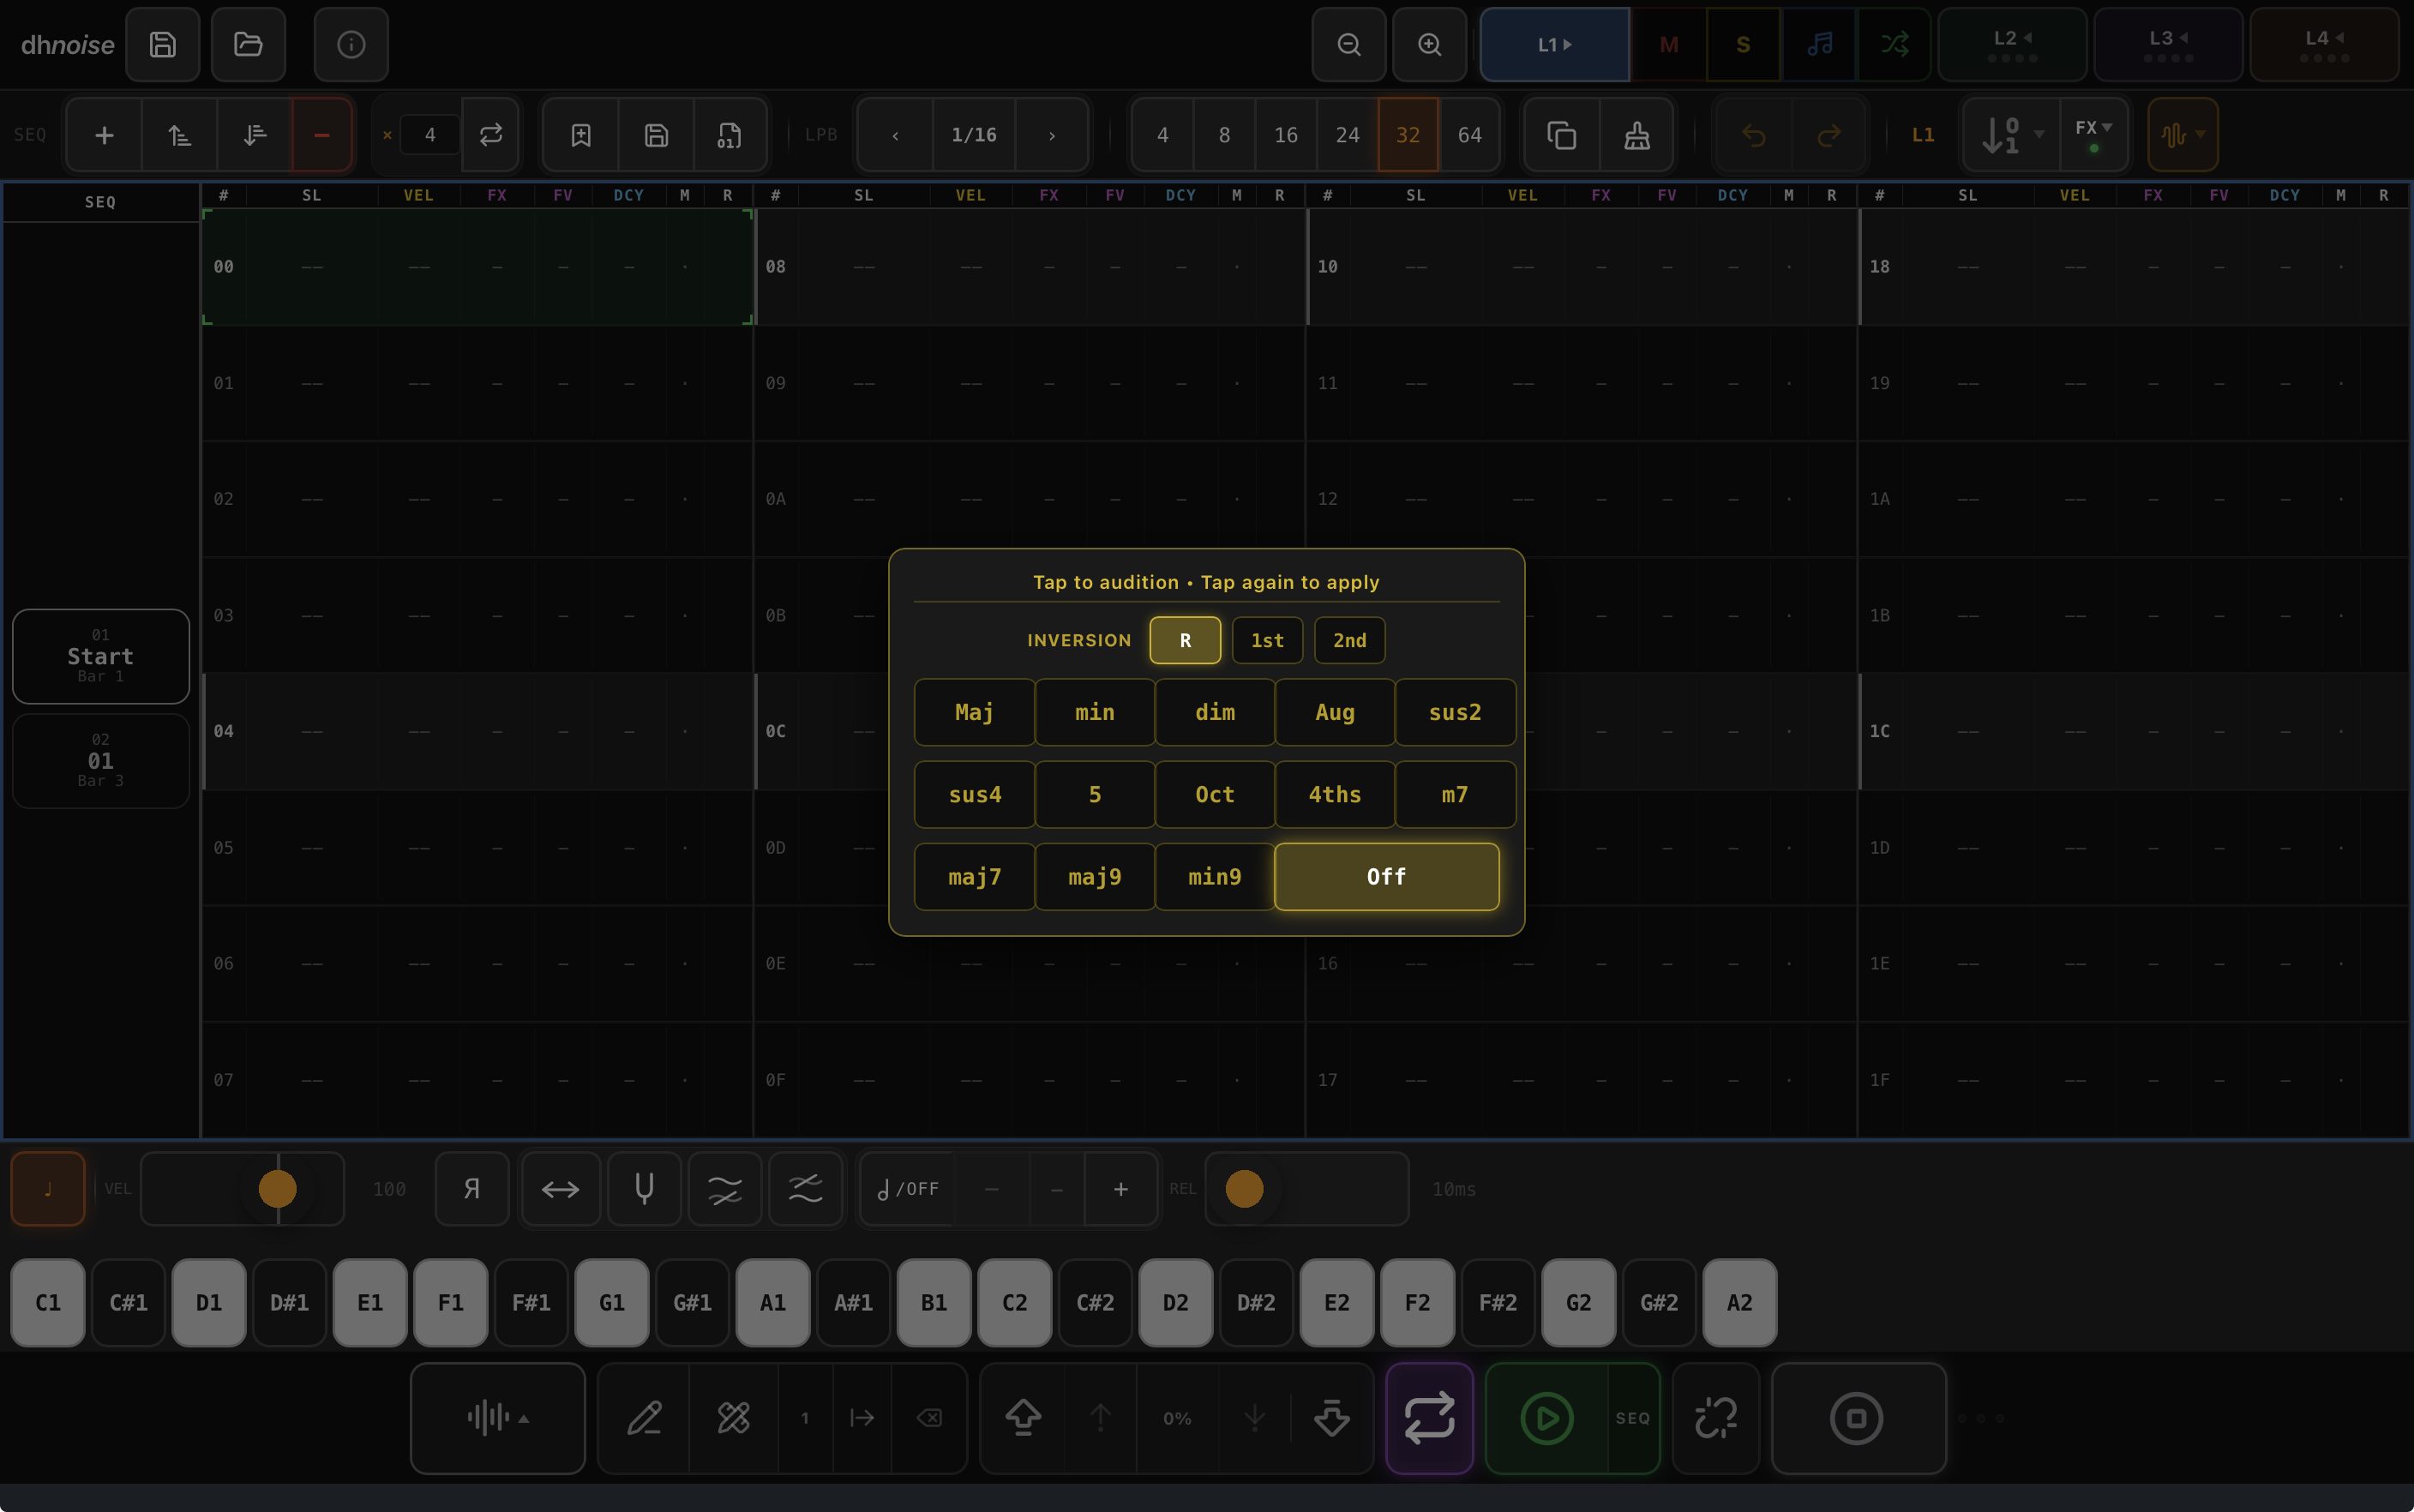Click the reverse Я icon
2414x1512 pixels.
[472, 1189]
